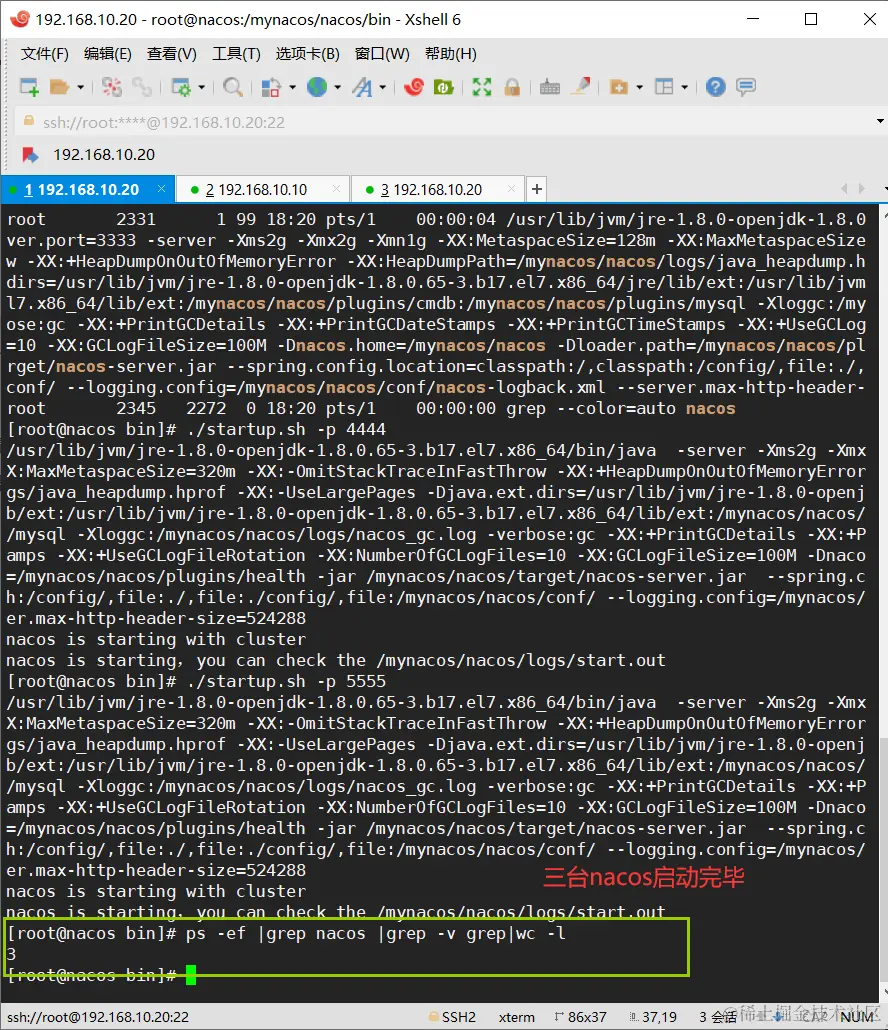Click the highlight pen icon

581,87
